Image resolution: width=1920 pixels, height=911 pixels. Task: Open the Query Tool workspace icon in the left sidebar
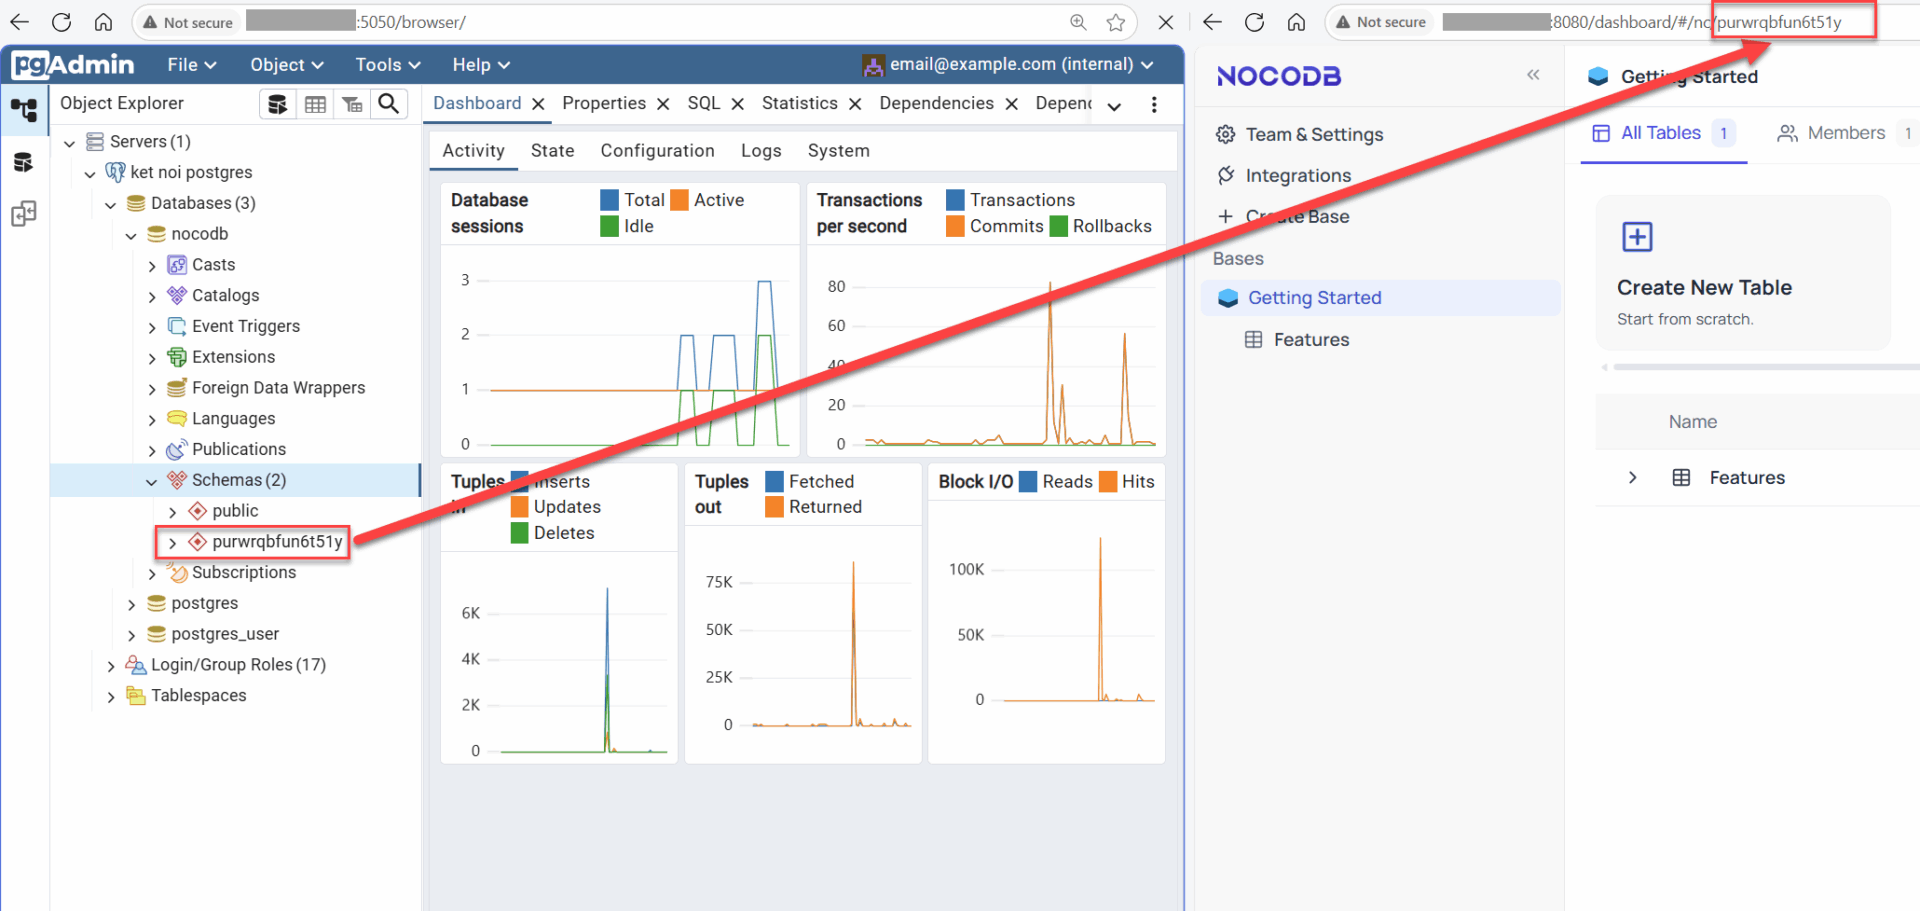(24, 161)
